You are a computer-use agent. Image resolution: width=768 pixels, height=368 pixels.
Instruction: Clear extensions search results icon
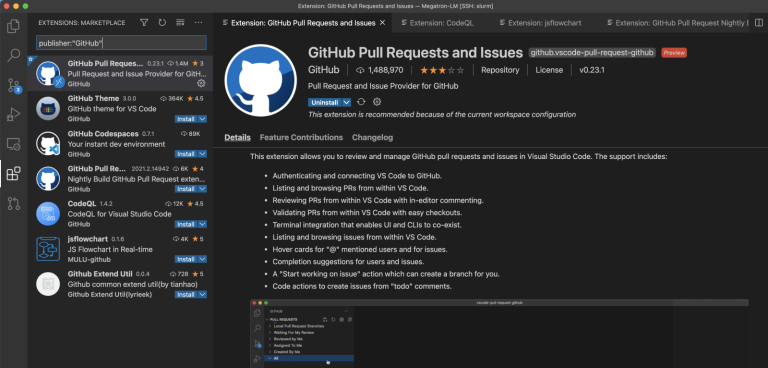click(180, 23)
